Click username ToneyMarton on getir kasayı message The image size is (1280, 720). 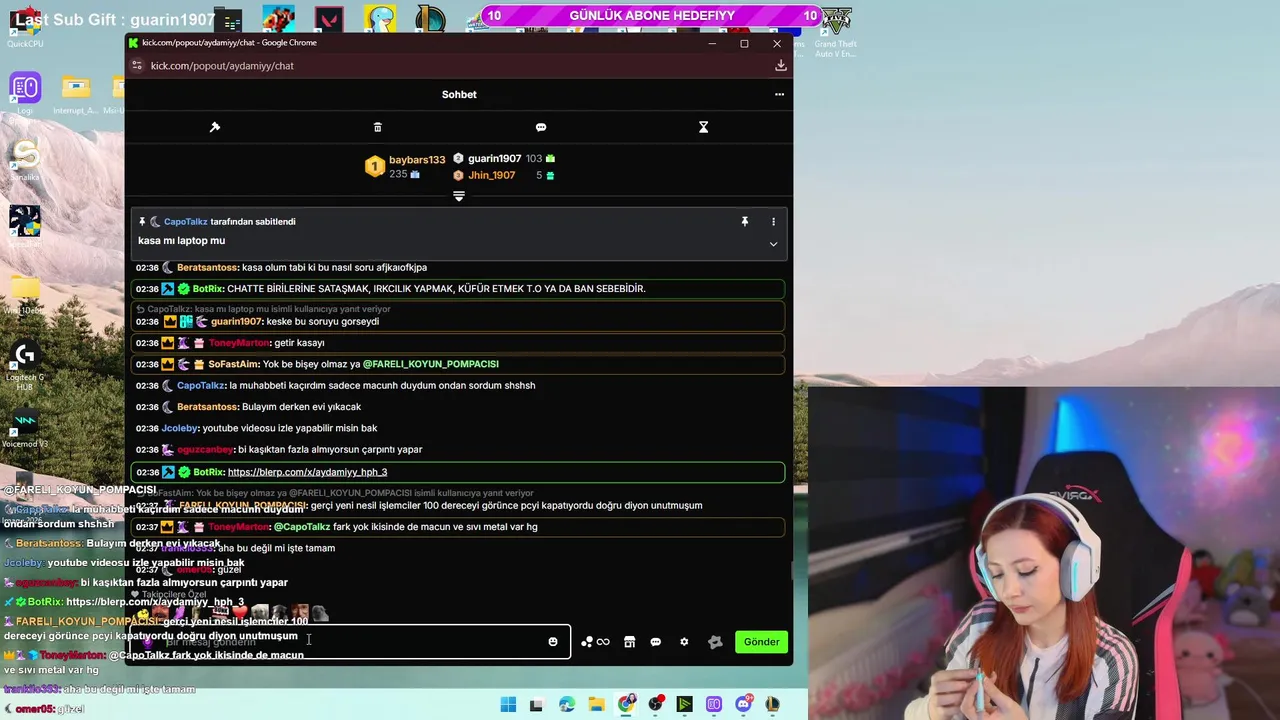238,343
